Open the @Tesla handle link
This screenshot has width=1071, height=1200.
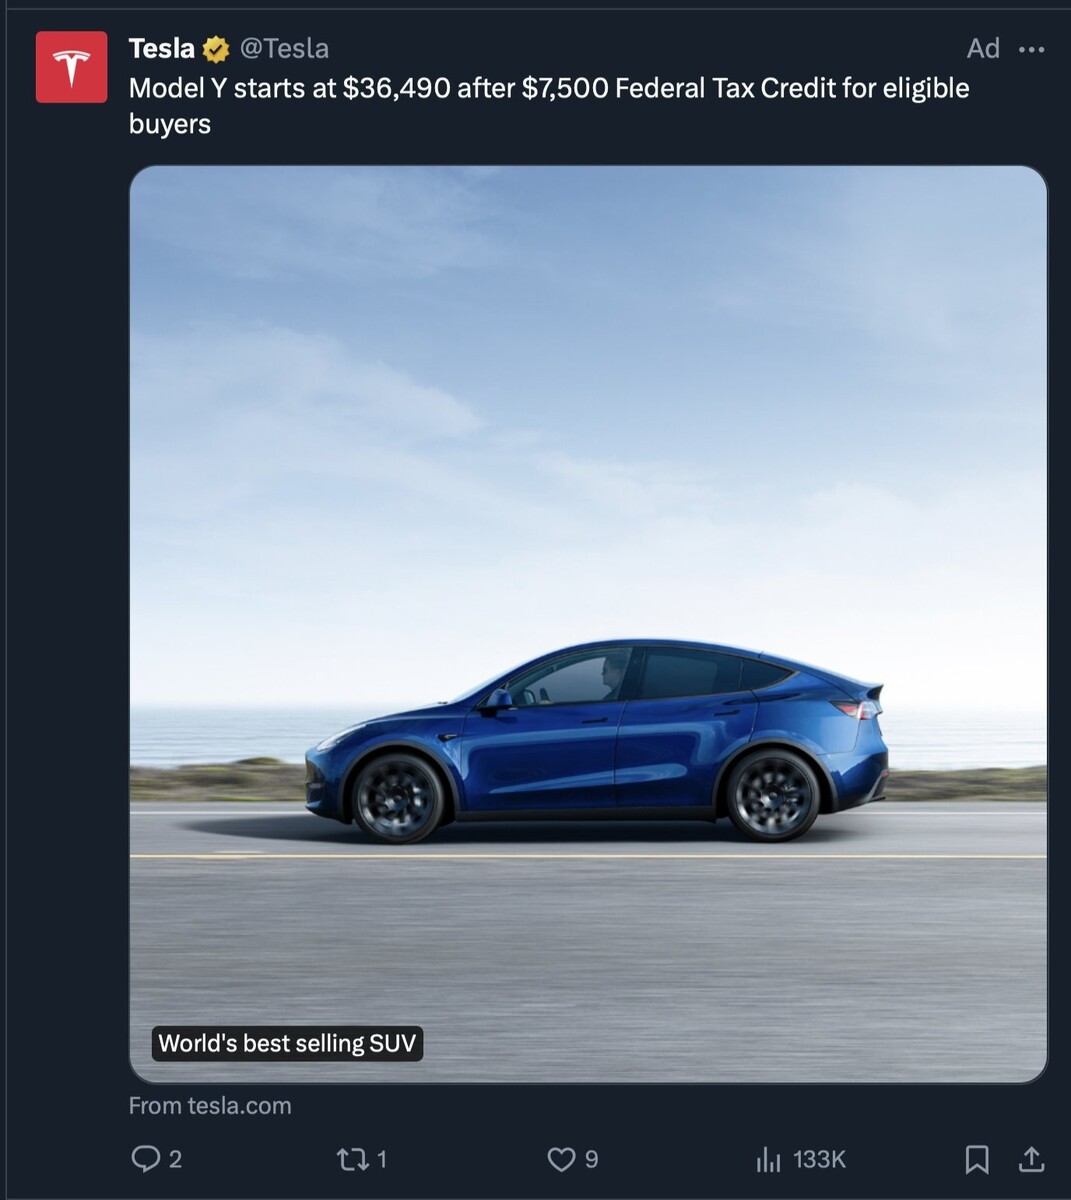284,48
